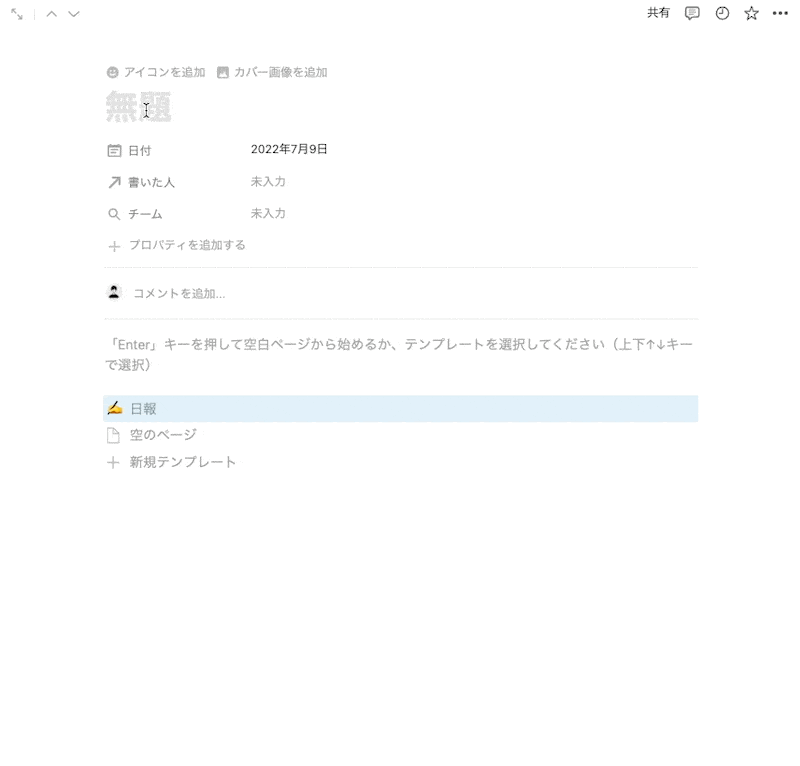
Task: Click the 共有 share button
Action: click(658, 13)
